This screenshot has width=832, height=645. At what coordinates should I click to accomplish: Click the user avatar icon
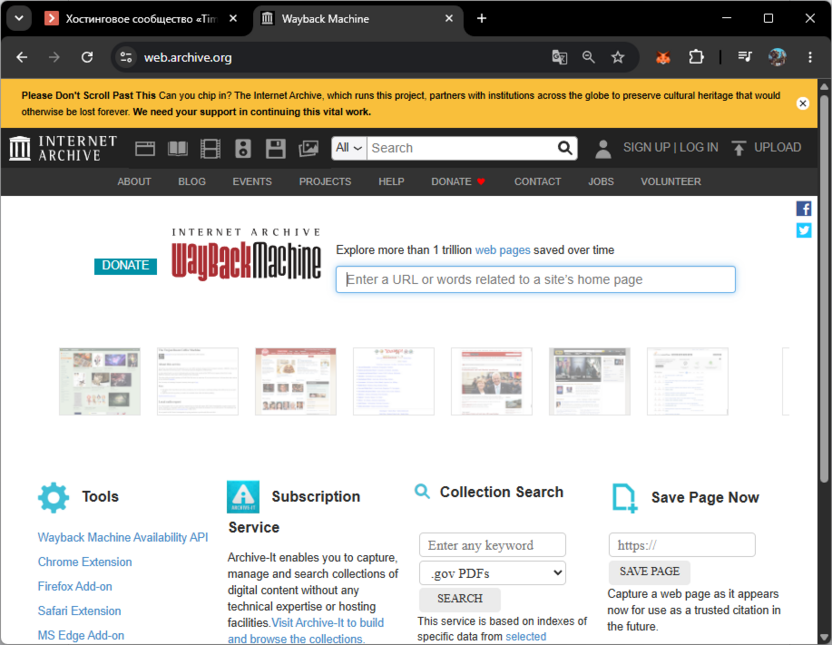pyautogui.click(x=603, y=149)
